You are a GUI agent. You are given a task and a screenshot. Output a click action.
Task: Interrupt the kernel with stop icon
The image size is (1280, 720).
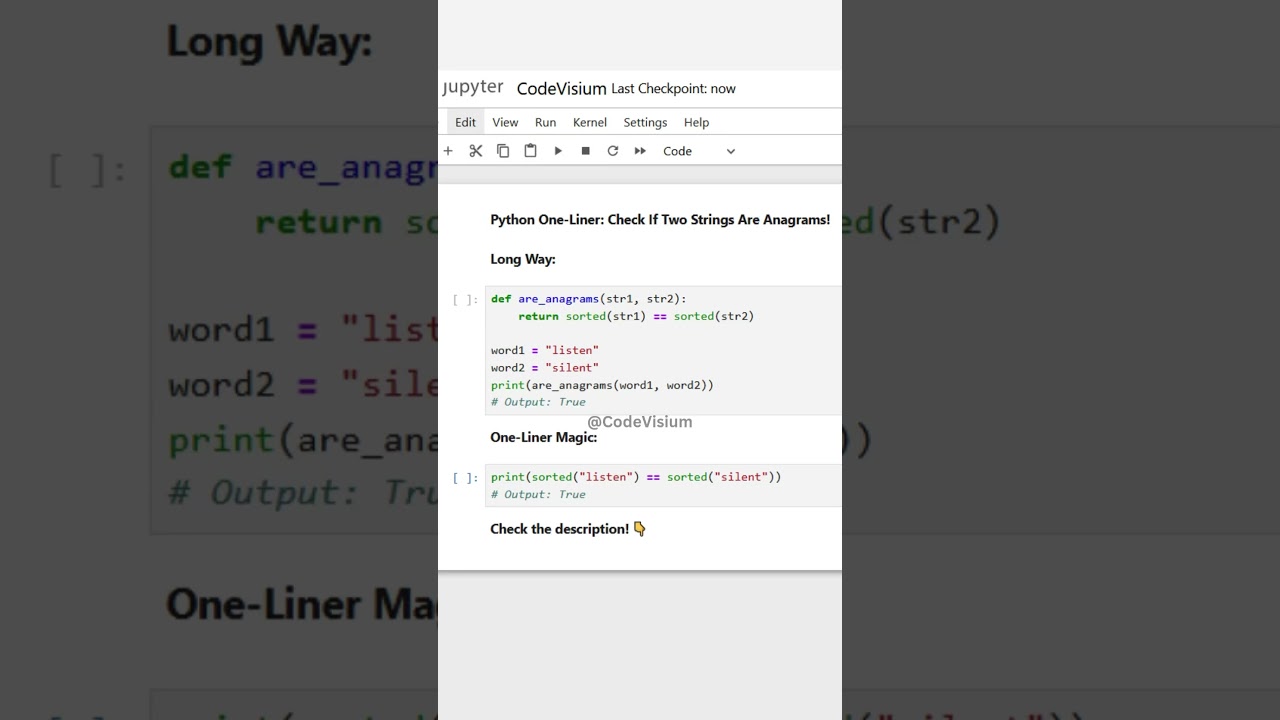(586, 151)
